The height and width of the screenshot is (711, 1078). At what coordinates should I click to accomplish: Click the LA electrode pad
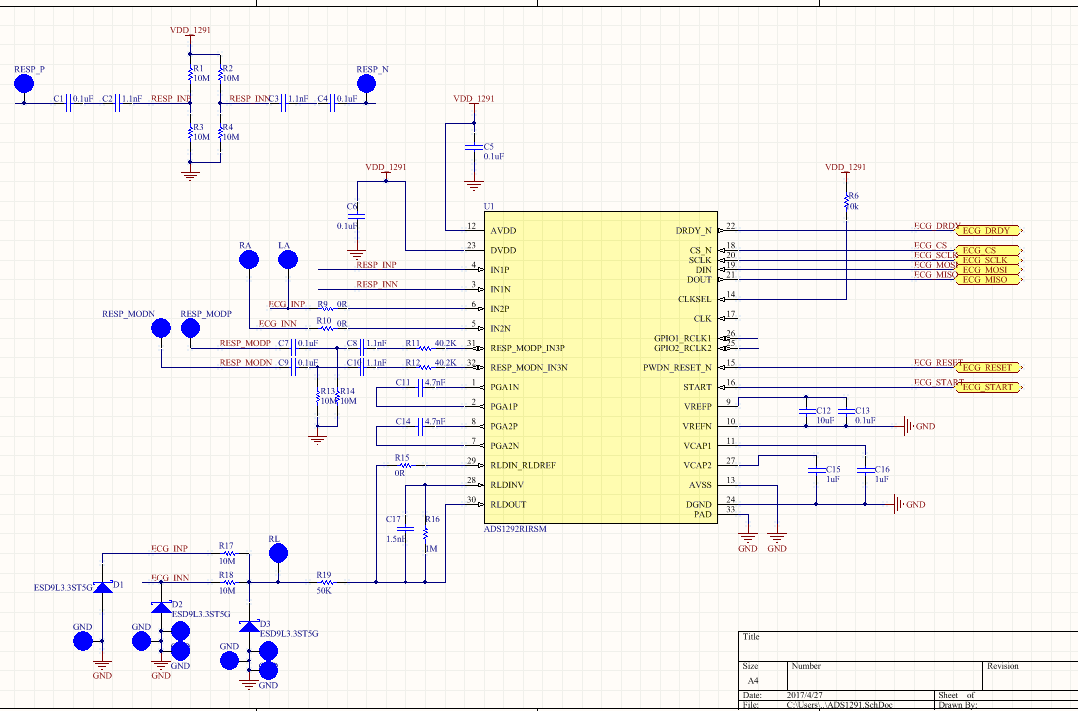[x=287, y=260]
